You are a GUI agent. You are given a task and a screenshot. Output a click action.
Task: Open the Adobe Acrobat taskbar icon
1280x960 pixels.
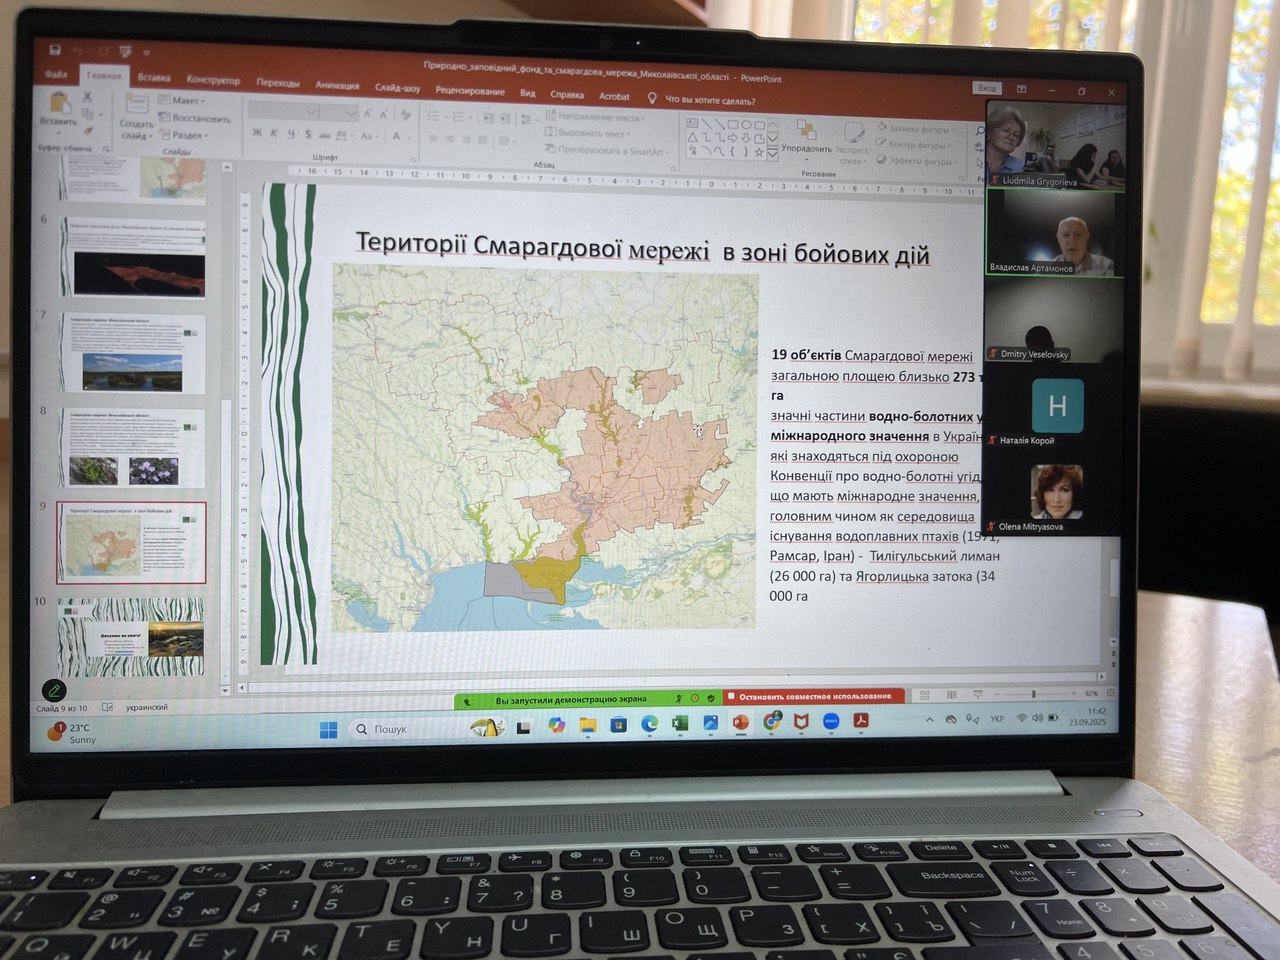click(x=861, y=721)
